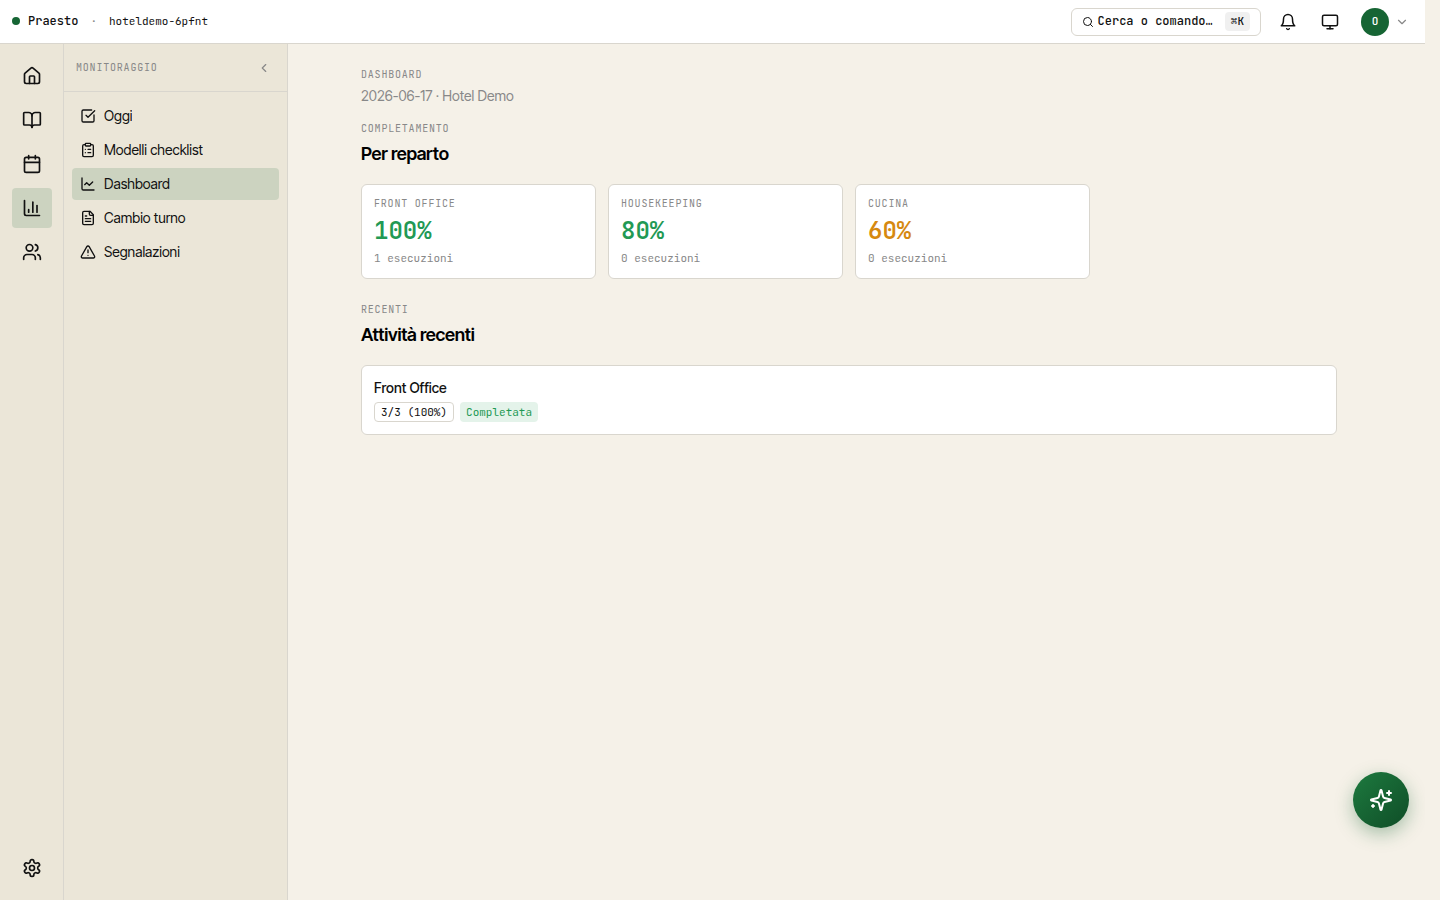Click the ⌘K shortcut hint
Screen dimensions: 1440x900
coord(1237,21)
